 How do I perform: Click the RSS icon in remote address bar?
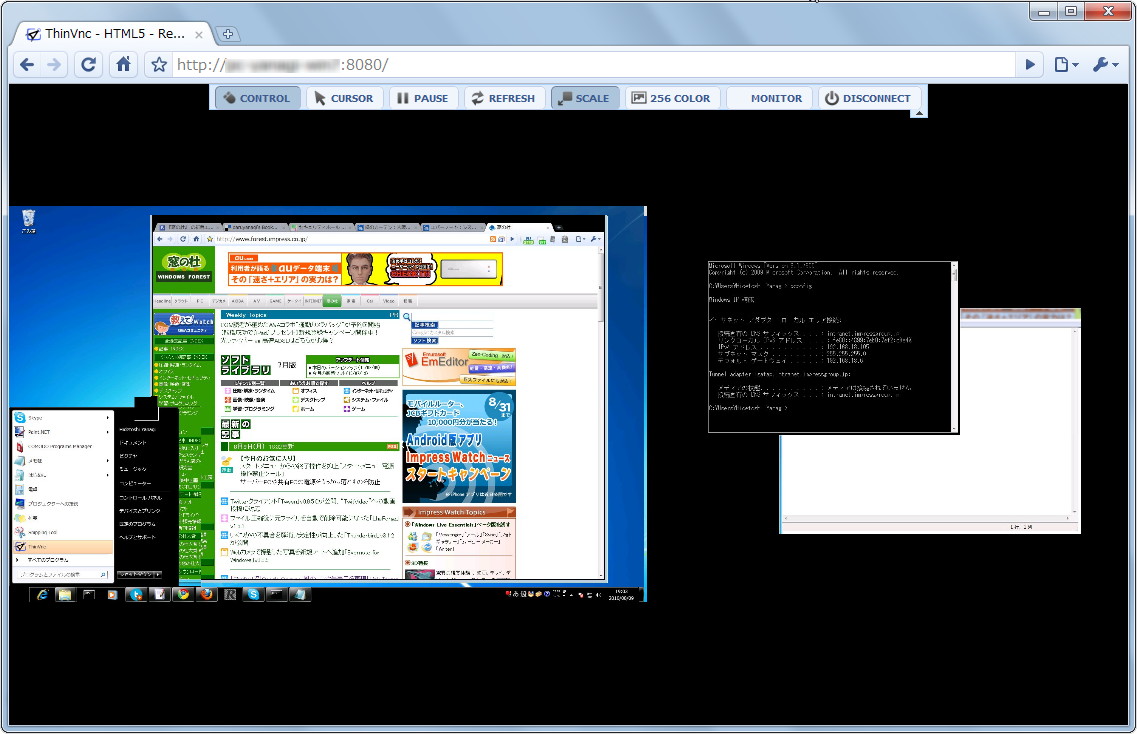pyautogui.click(x=492, y=239)
